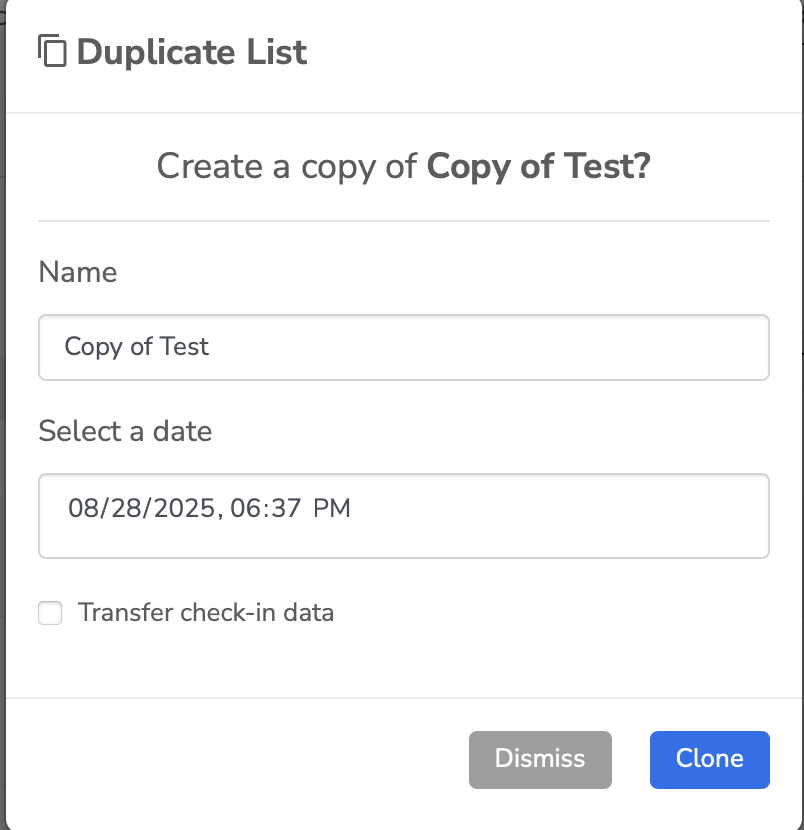Select the PM segment in the time
Image resolution: width=804 pixels, height=830 pixels.
click(332, 508)
